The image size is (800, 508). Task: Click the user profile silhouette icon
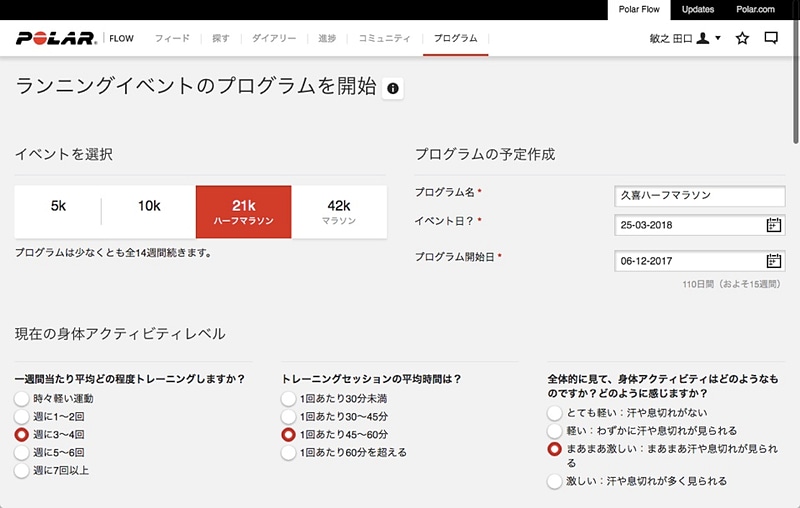click(703, 38)
